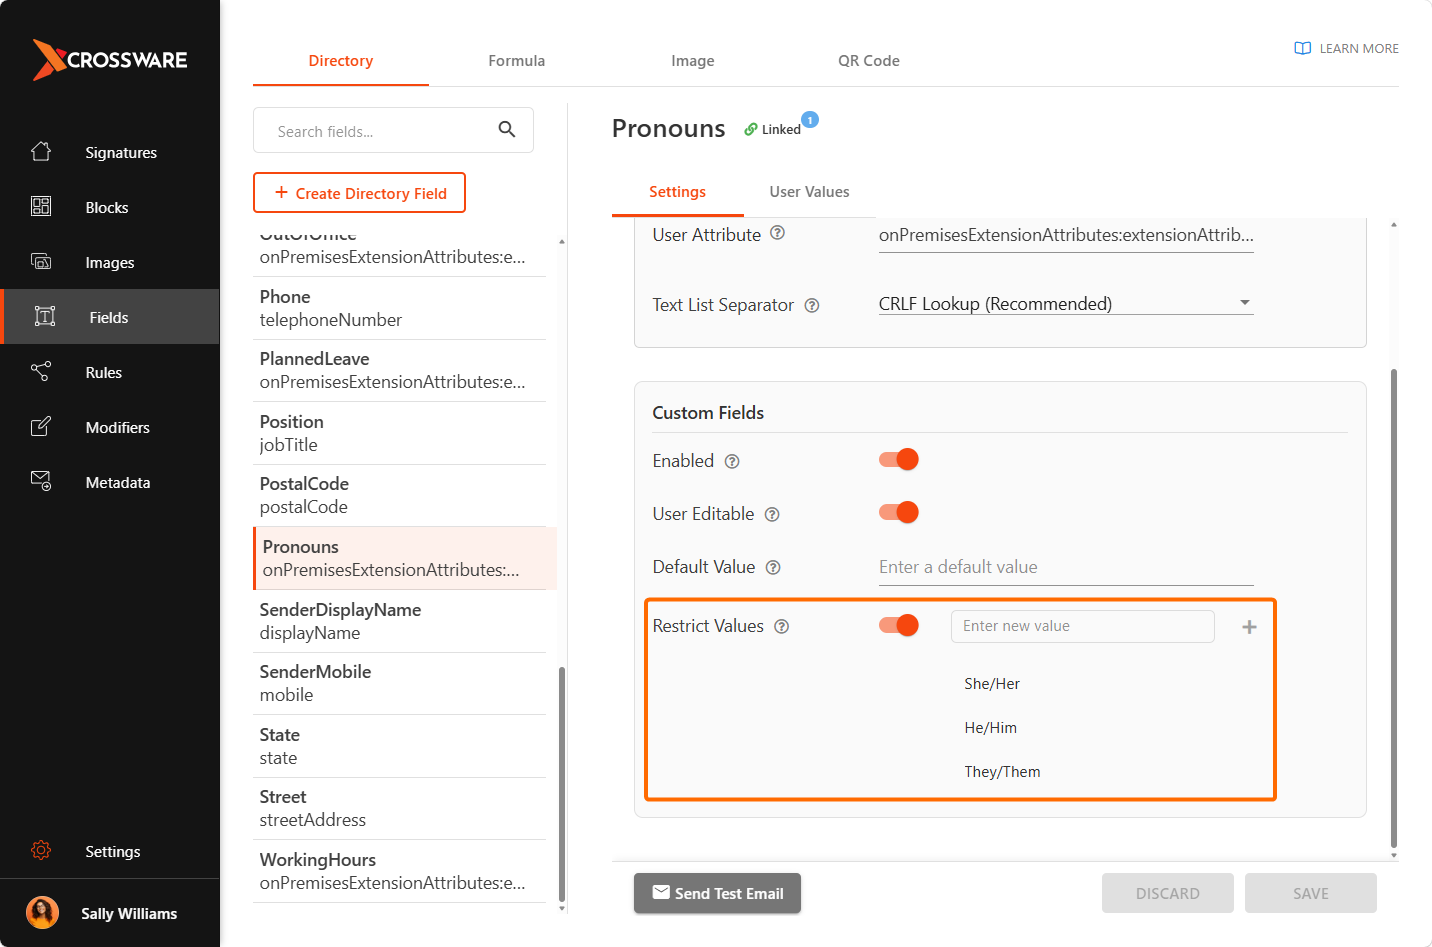Turn off the Restrict Values switch
The image size is (1432, 947).
pos(898,626)
